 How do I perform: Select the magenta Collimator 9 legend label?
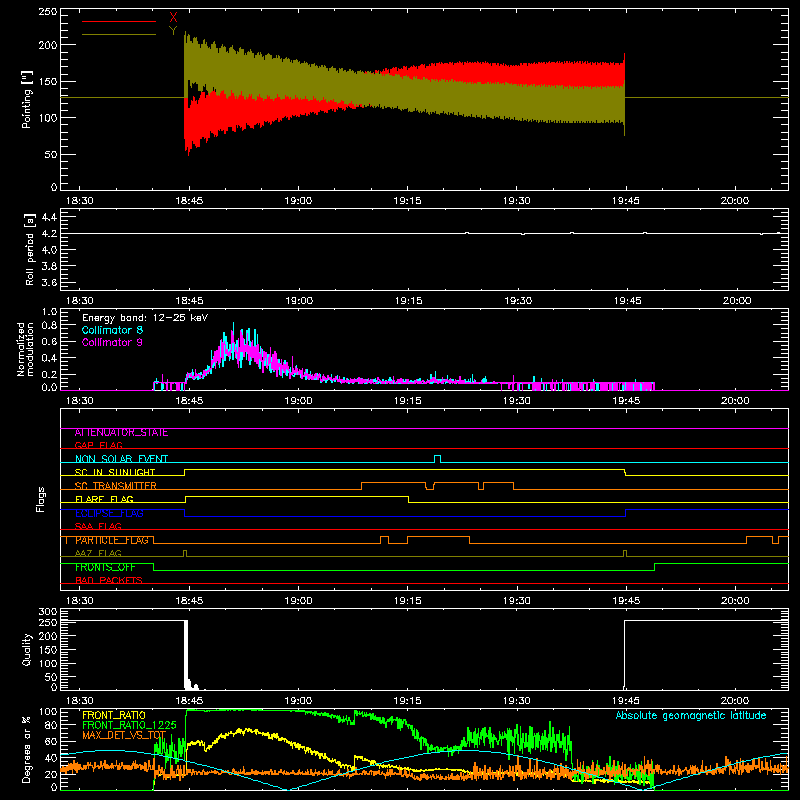[x=112, y=342]
